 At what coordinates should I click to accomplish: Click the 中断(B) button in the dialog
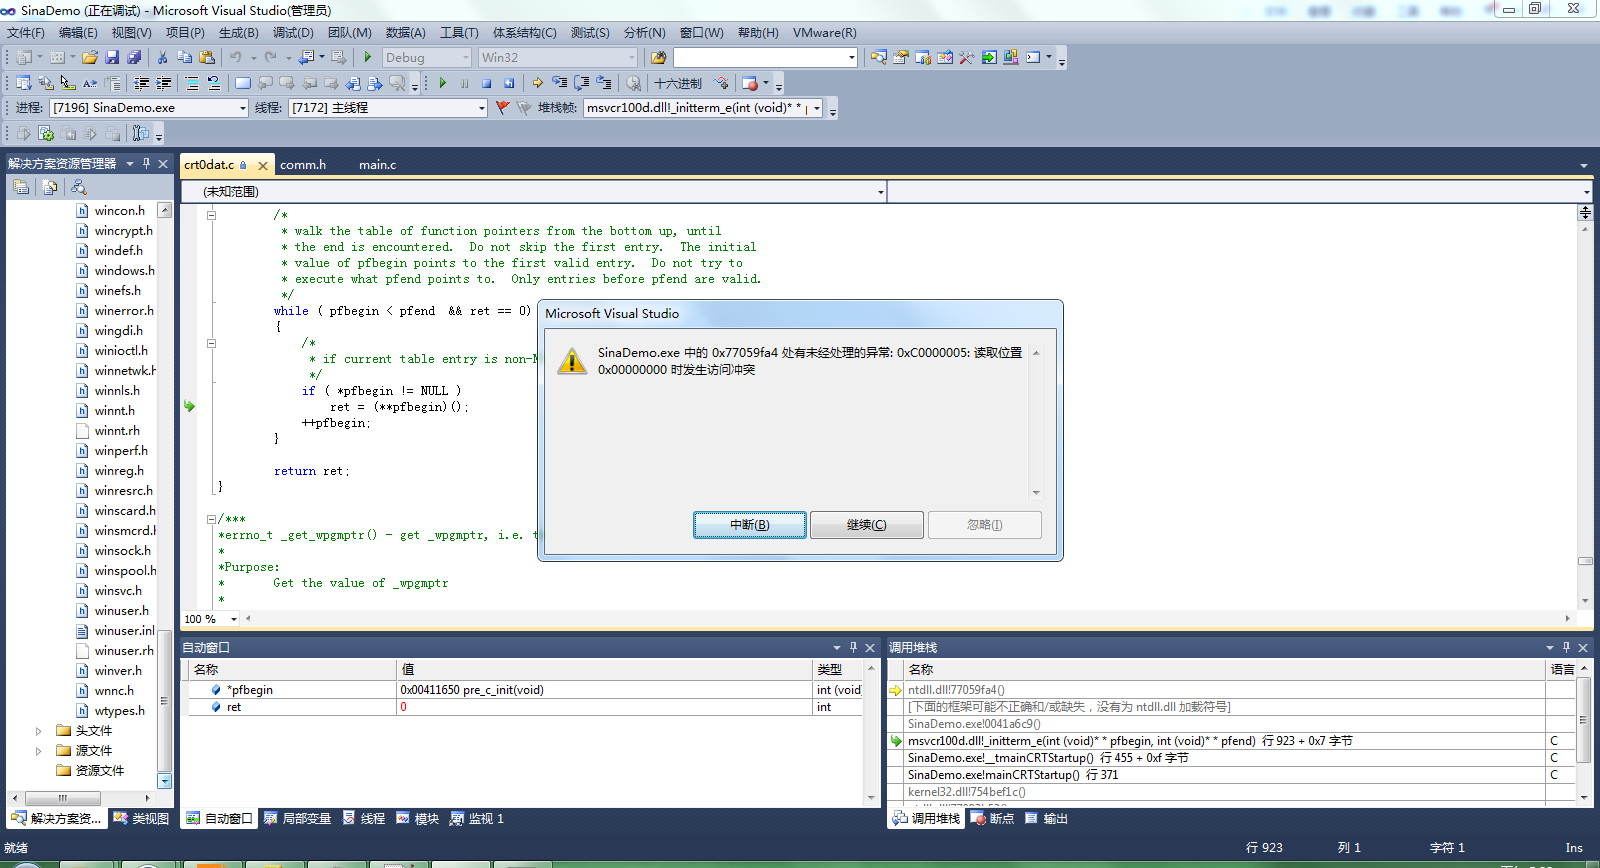pos(750,525)
